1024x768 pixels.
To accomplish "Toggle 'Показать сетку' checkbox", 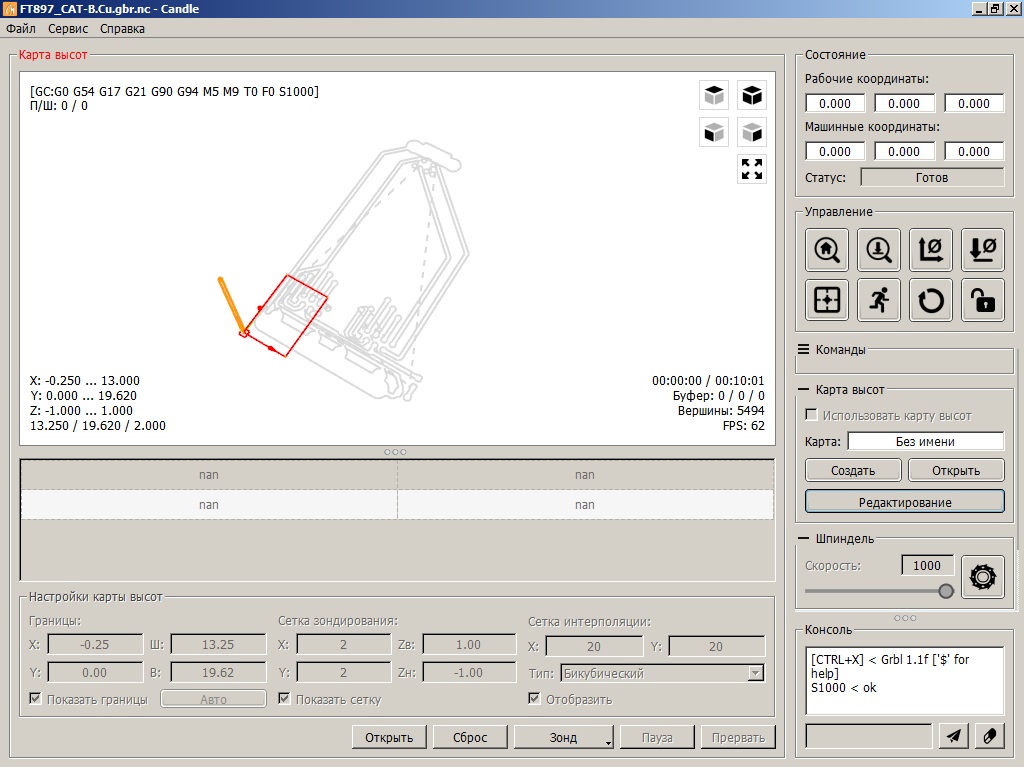I will pyautogui.click(x=284, y=699).
